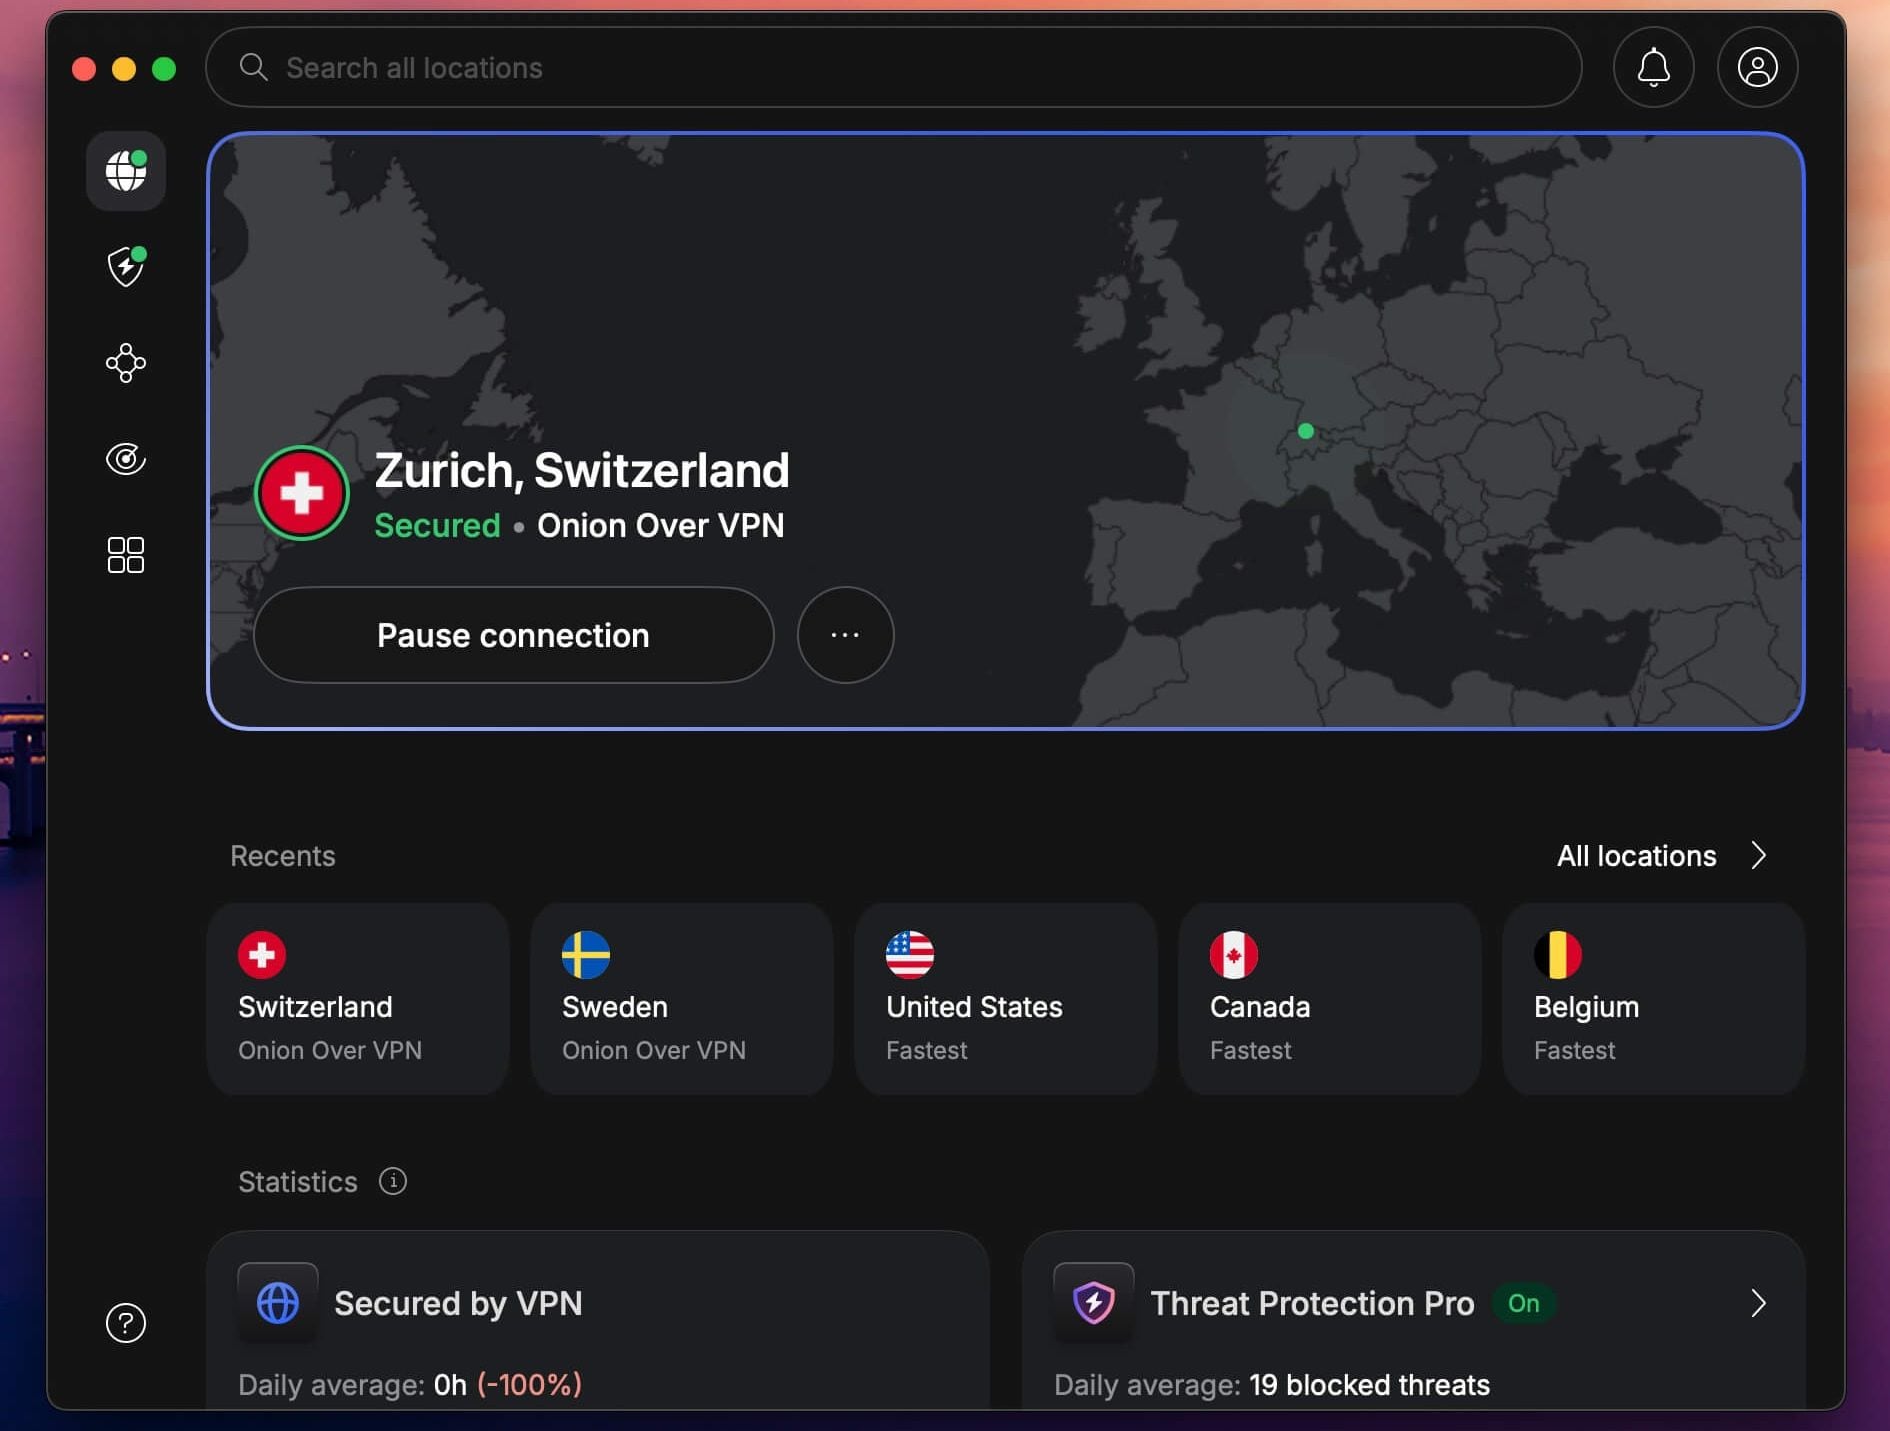Open notifications bell icon
Viewport: 1890px width, 1431px height.
[1653, 67]
